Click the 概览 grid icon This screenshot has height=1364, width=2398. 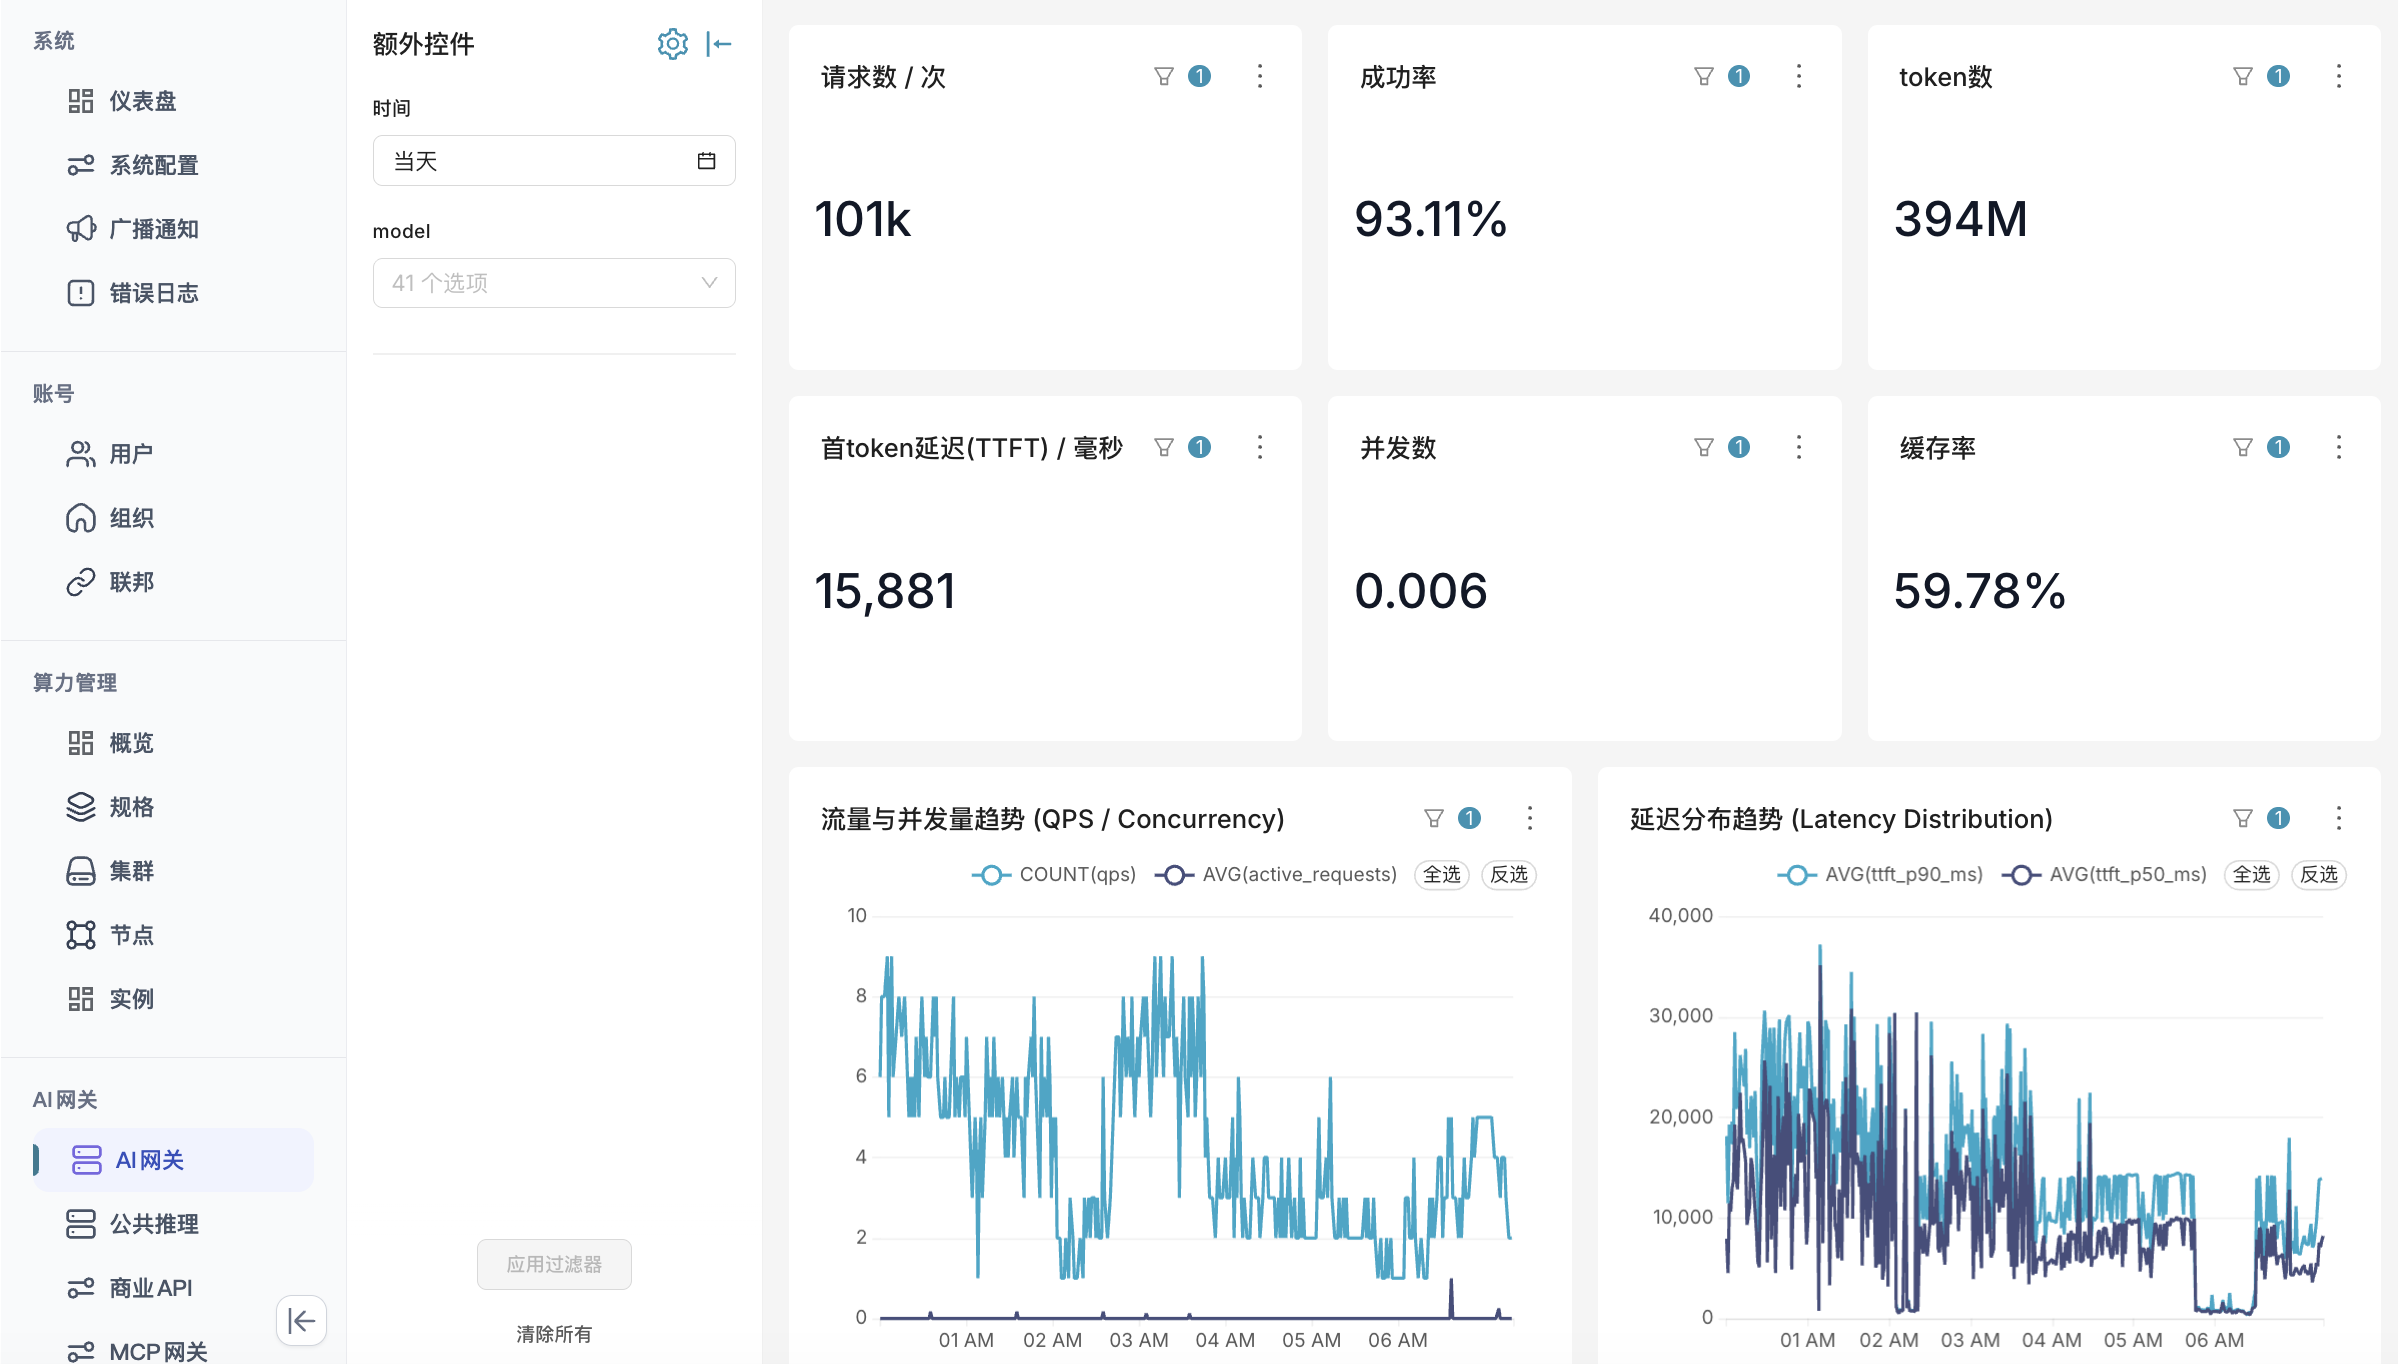coord(80,743)
